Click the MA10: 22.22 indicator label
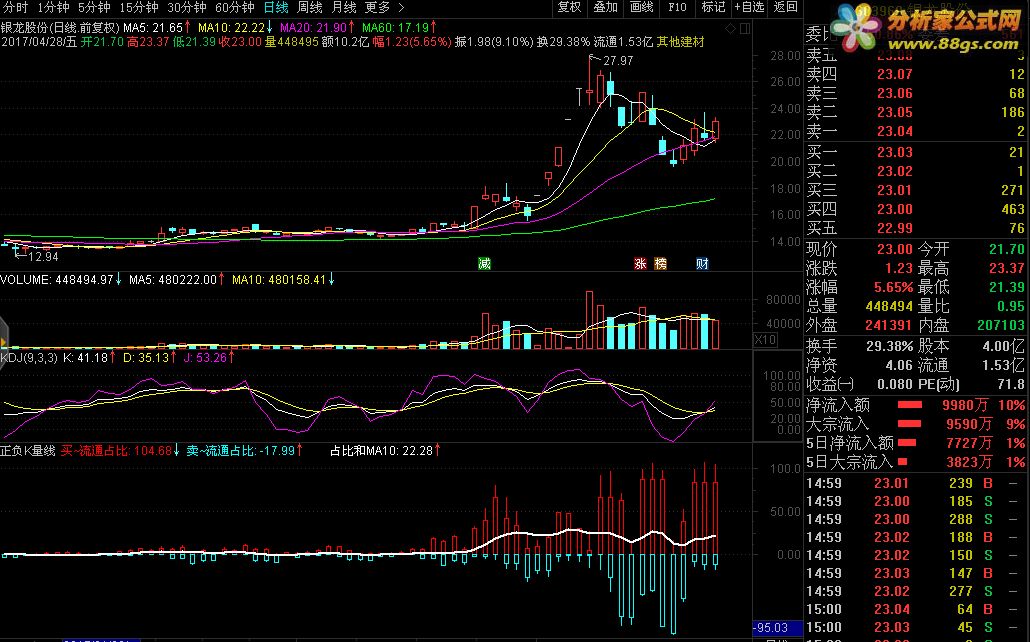 tap(236, 28)
